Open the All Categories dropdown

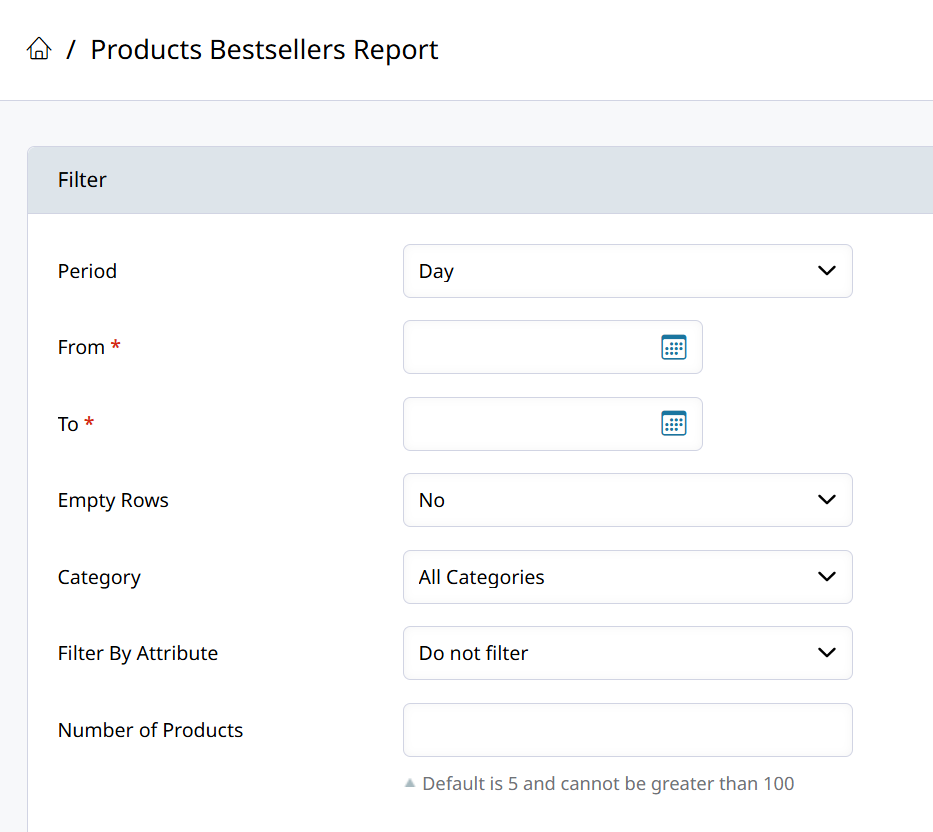pos(627,577)
